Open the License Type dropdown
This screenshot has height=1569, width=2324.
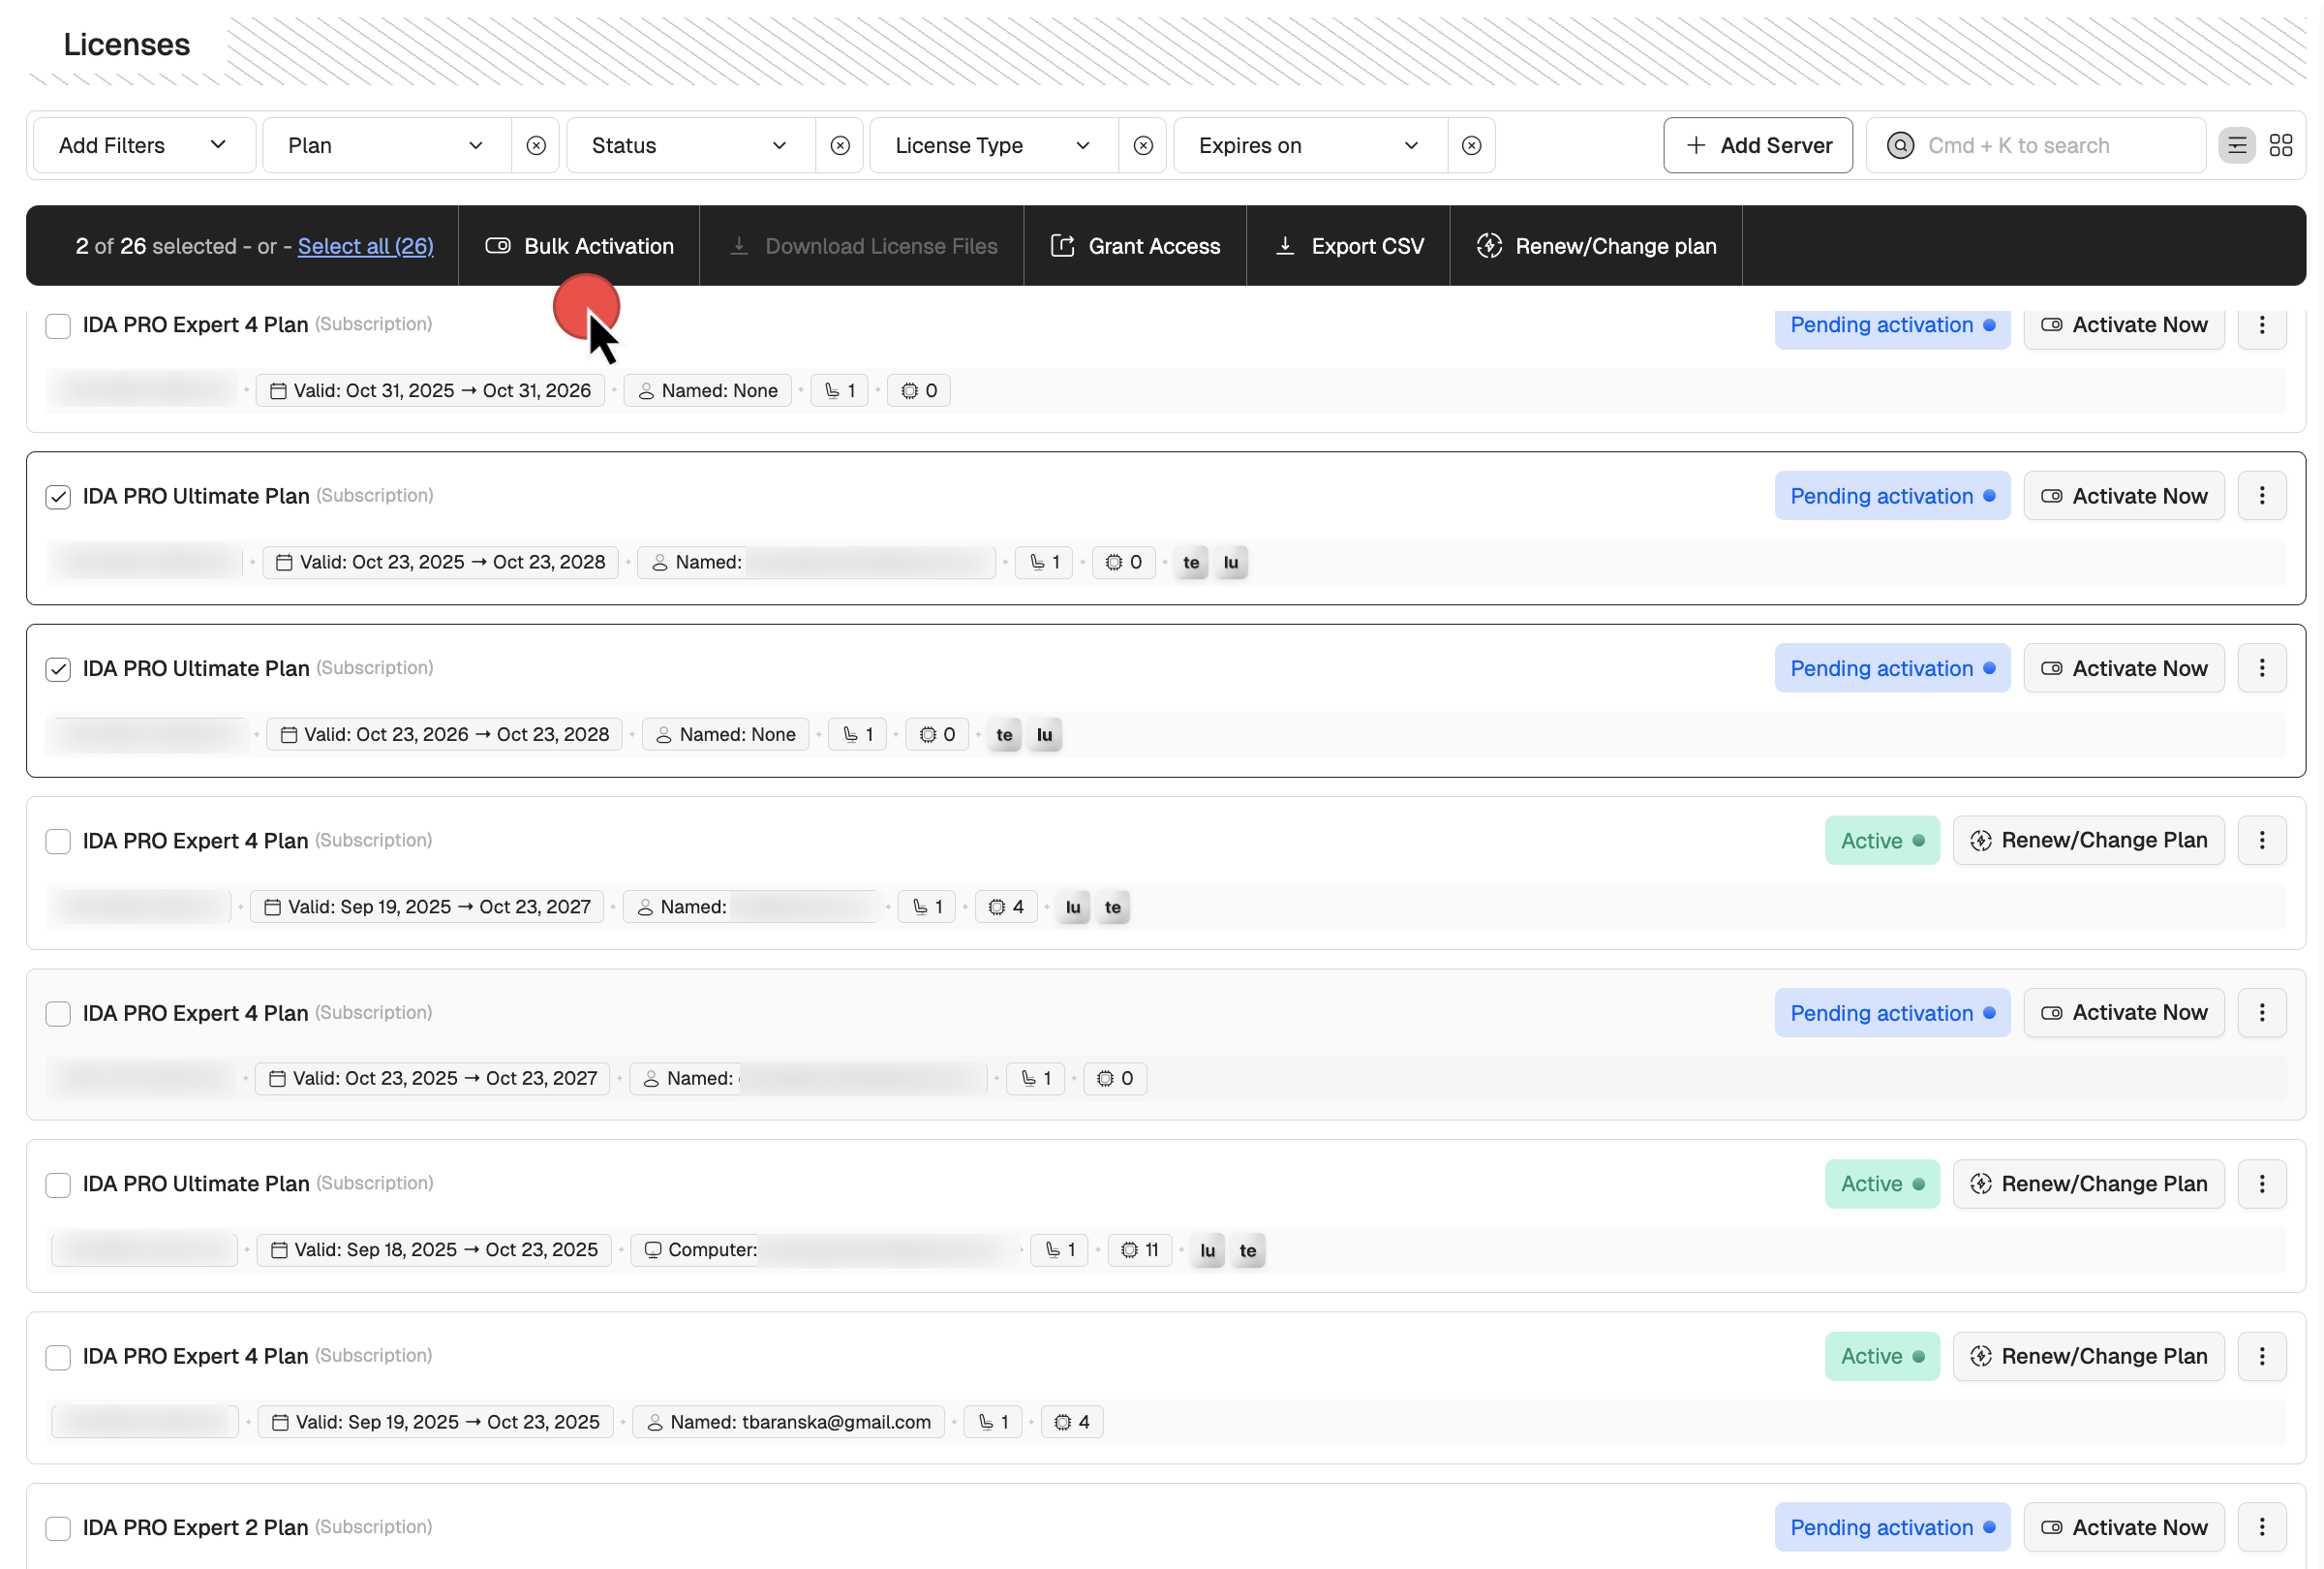[x=992, y=145]
